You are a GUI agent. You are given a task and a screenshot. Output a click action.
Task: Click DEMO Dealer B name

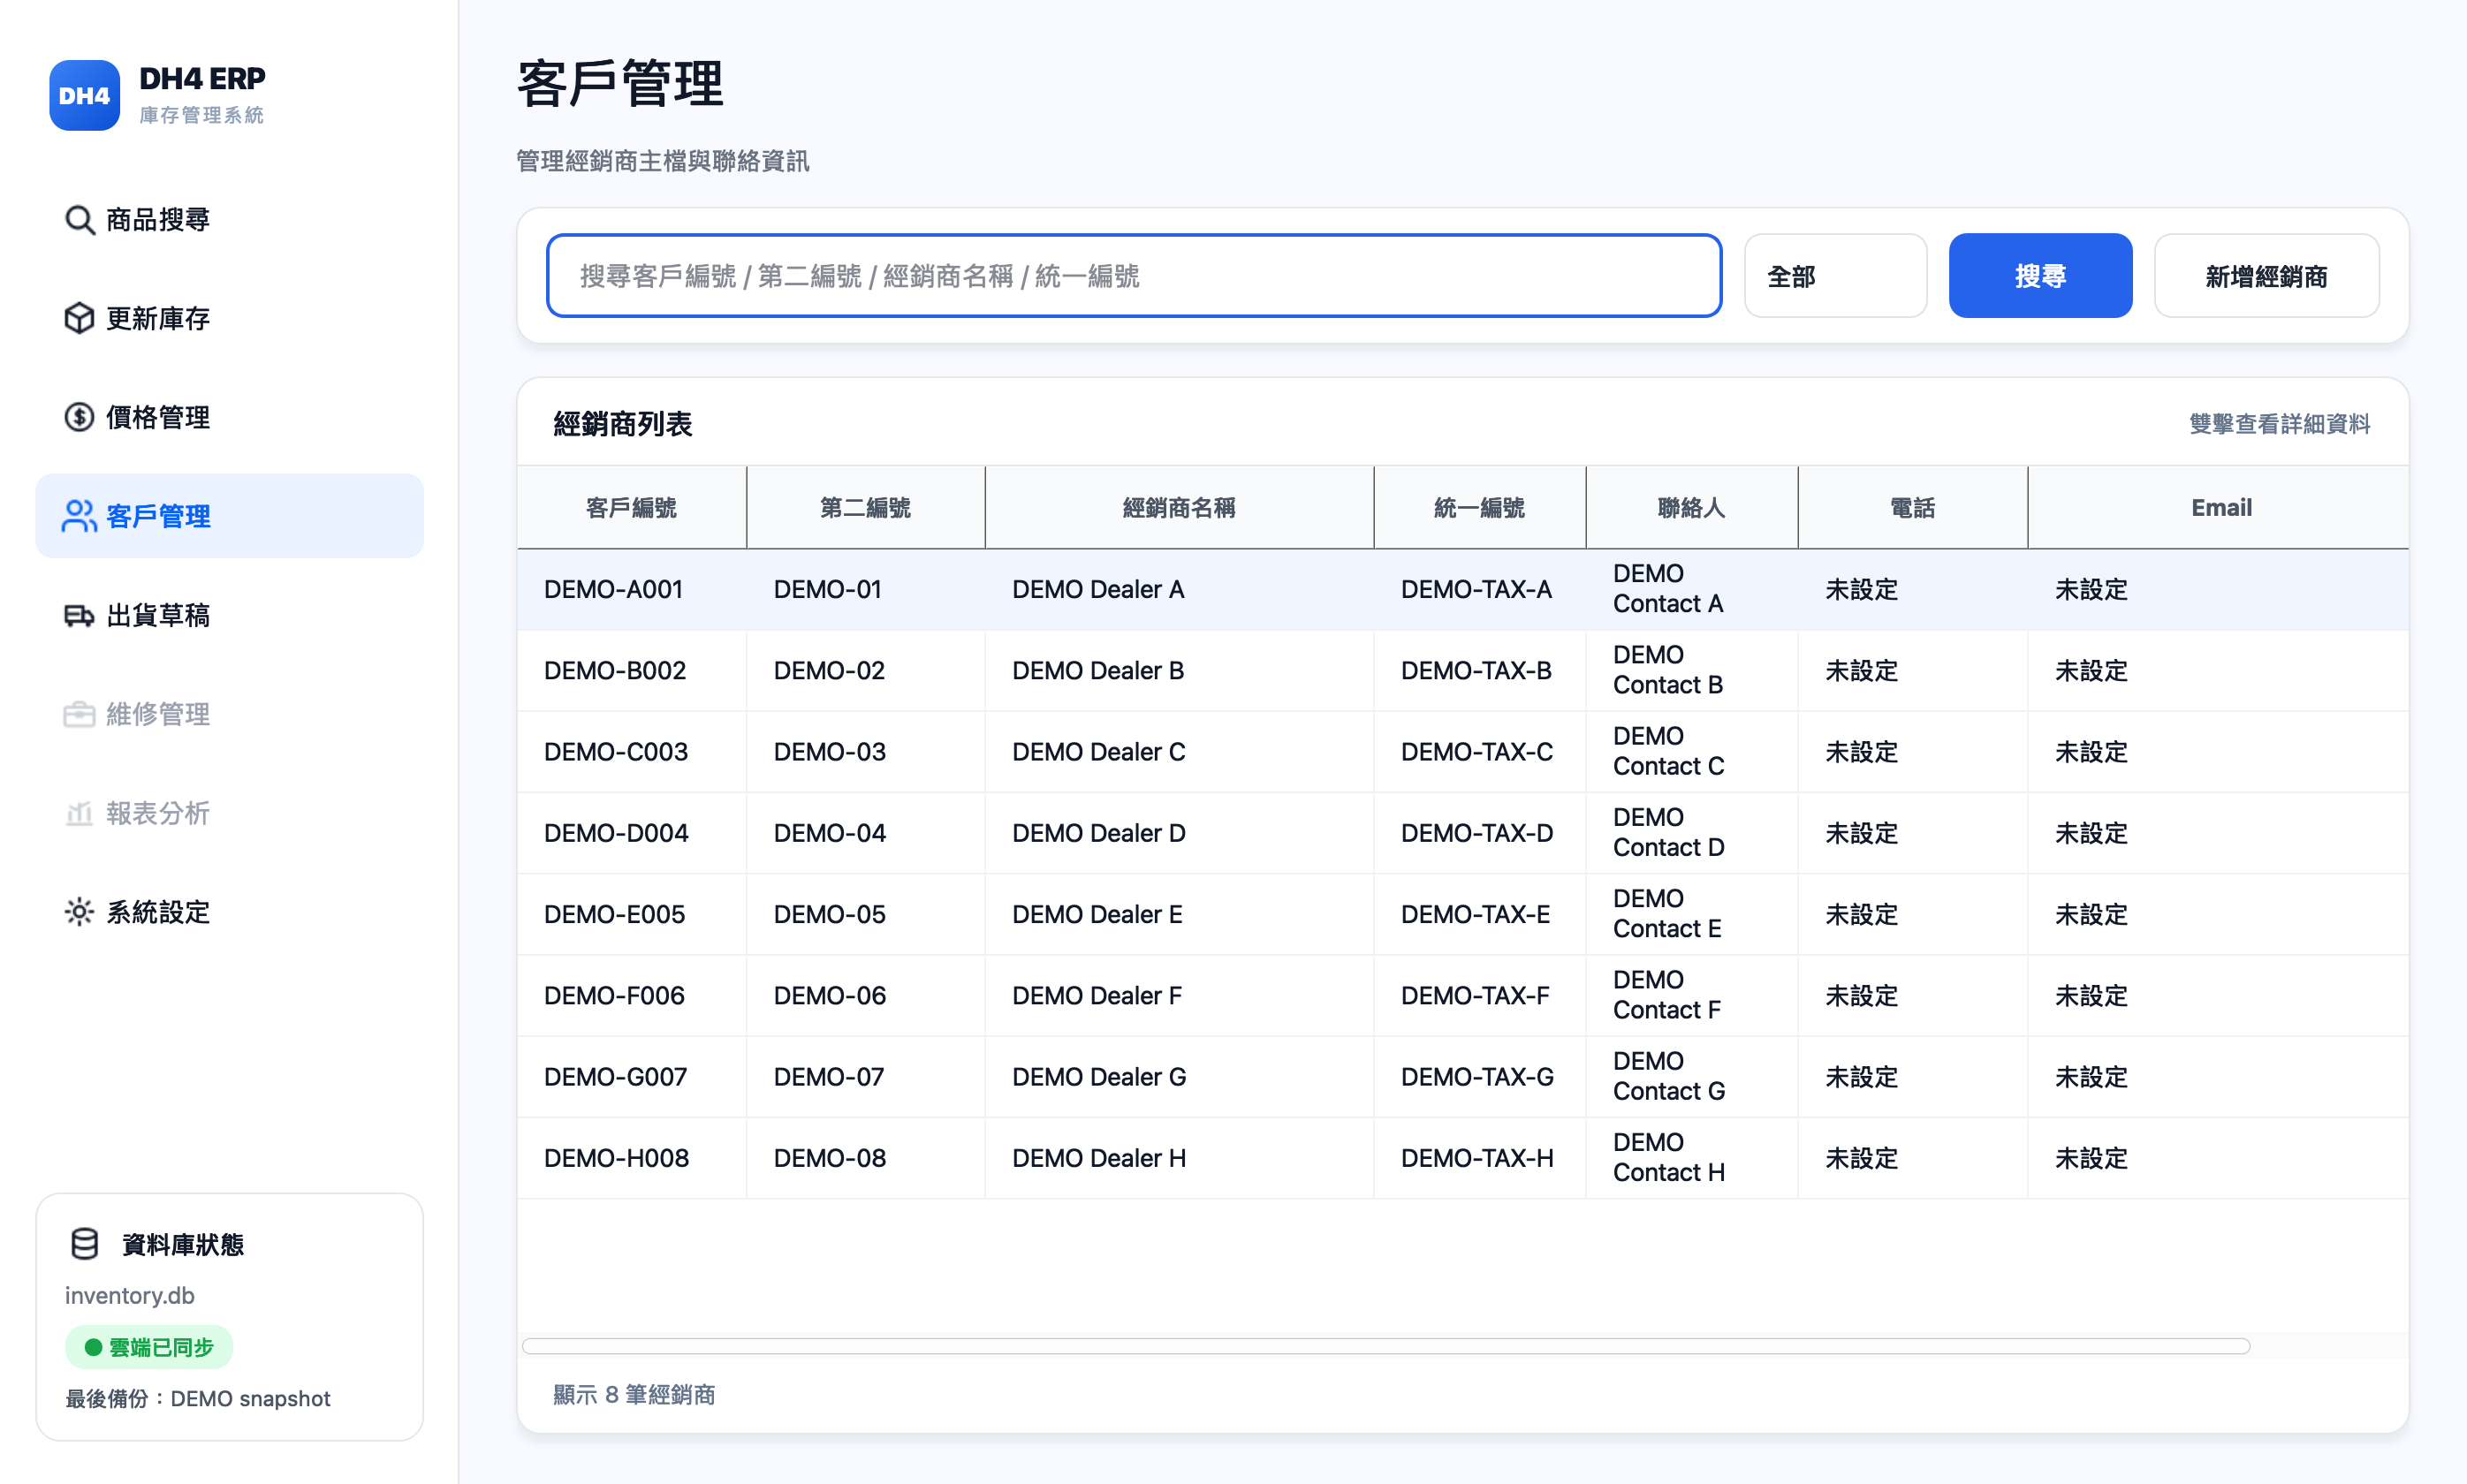1098,670
